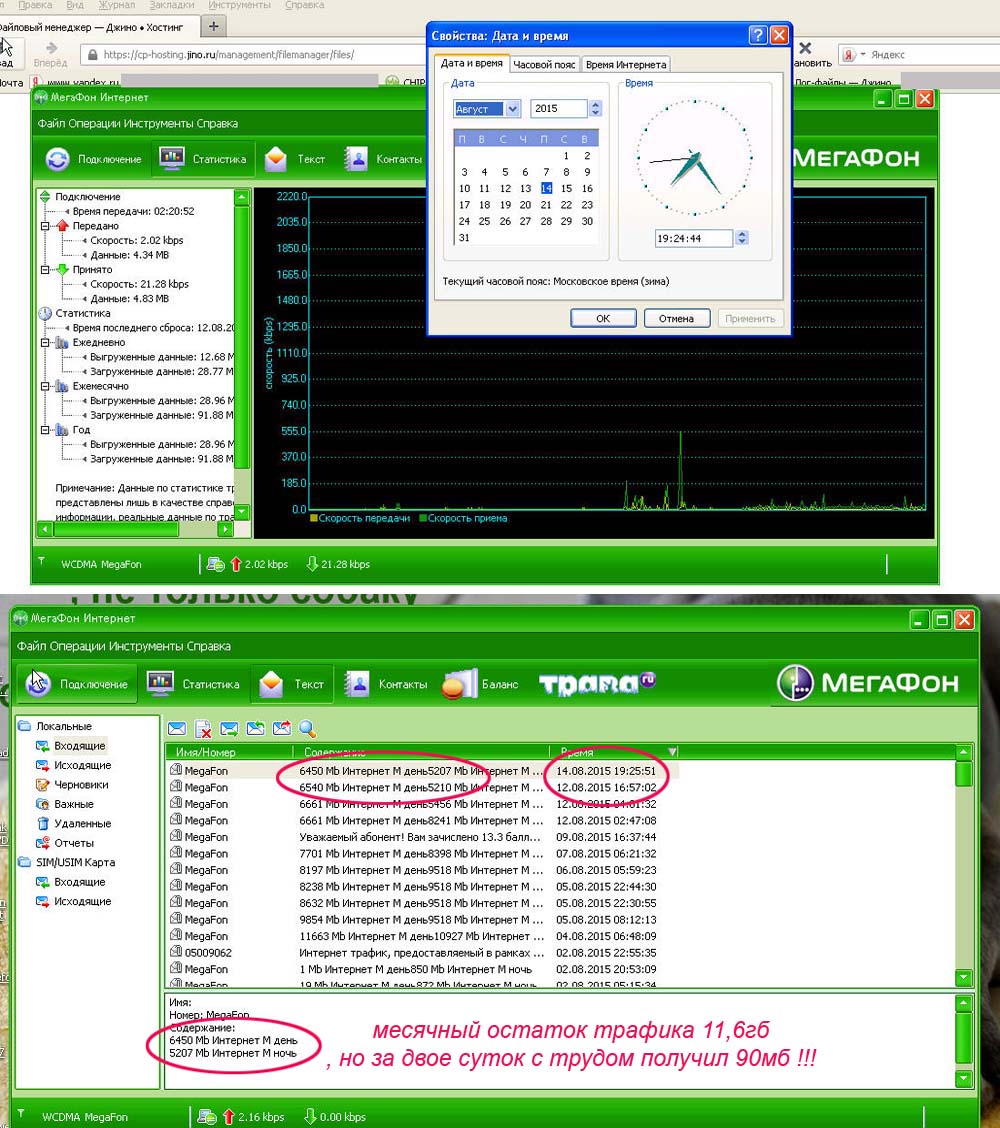Viewport: 1000px width, 1128px height.
Task: Click the time input showing 19:24:44
Action: [694, 238]
